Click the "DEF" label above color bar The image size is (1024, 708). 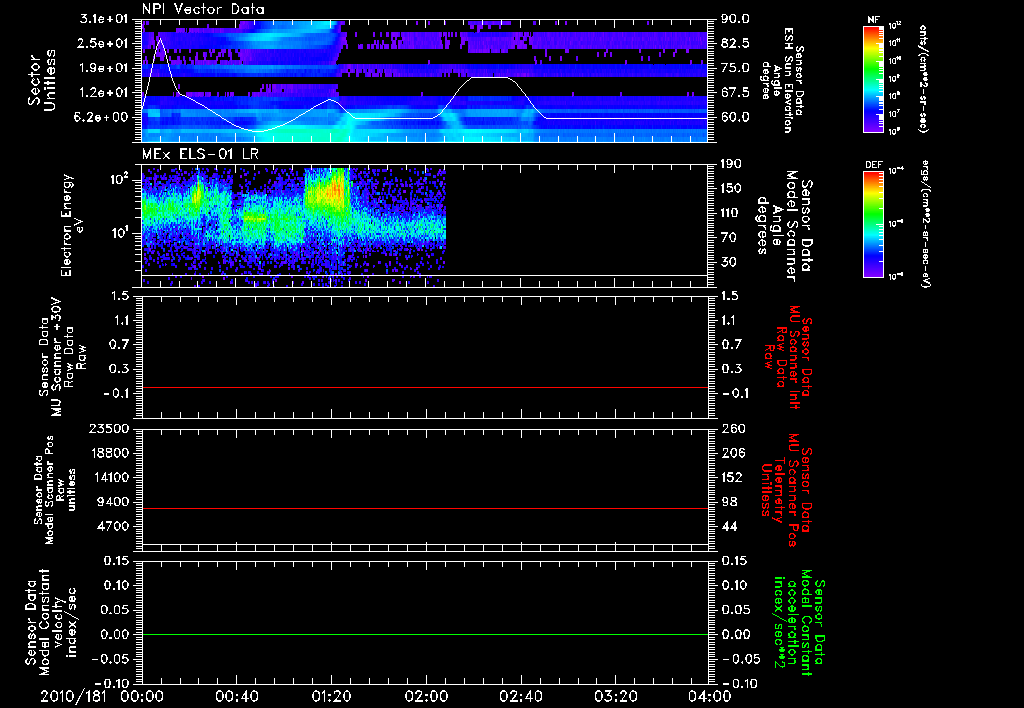point(874,165)
